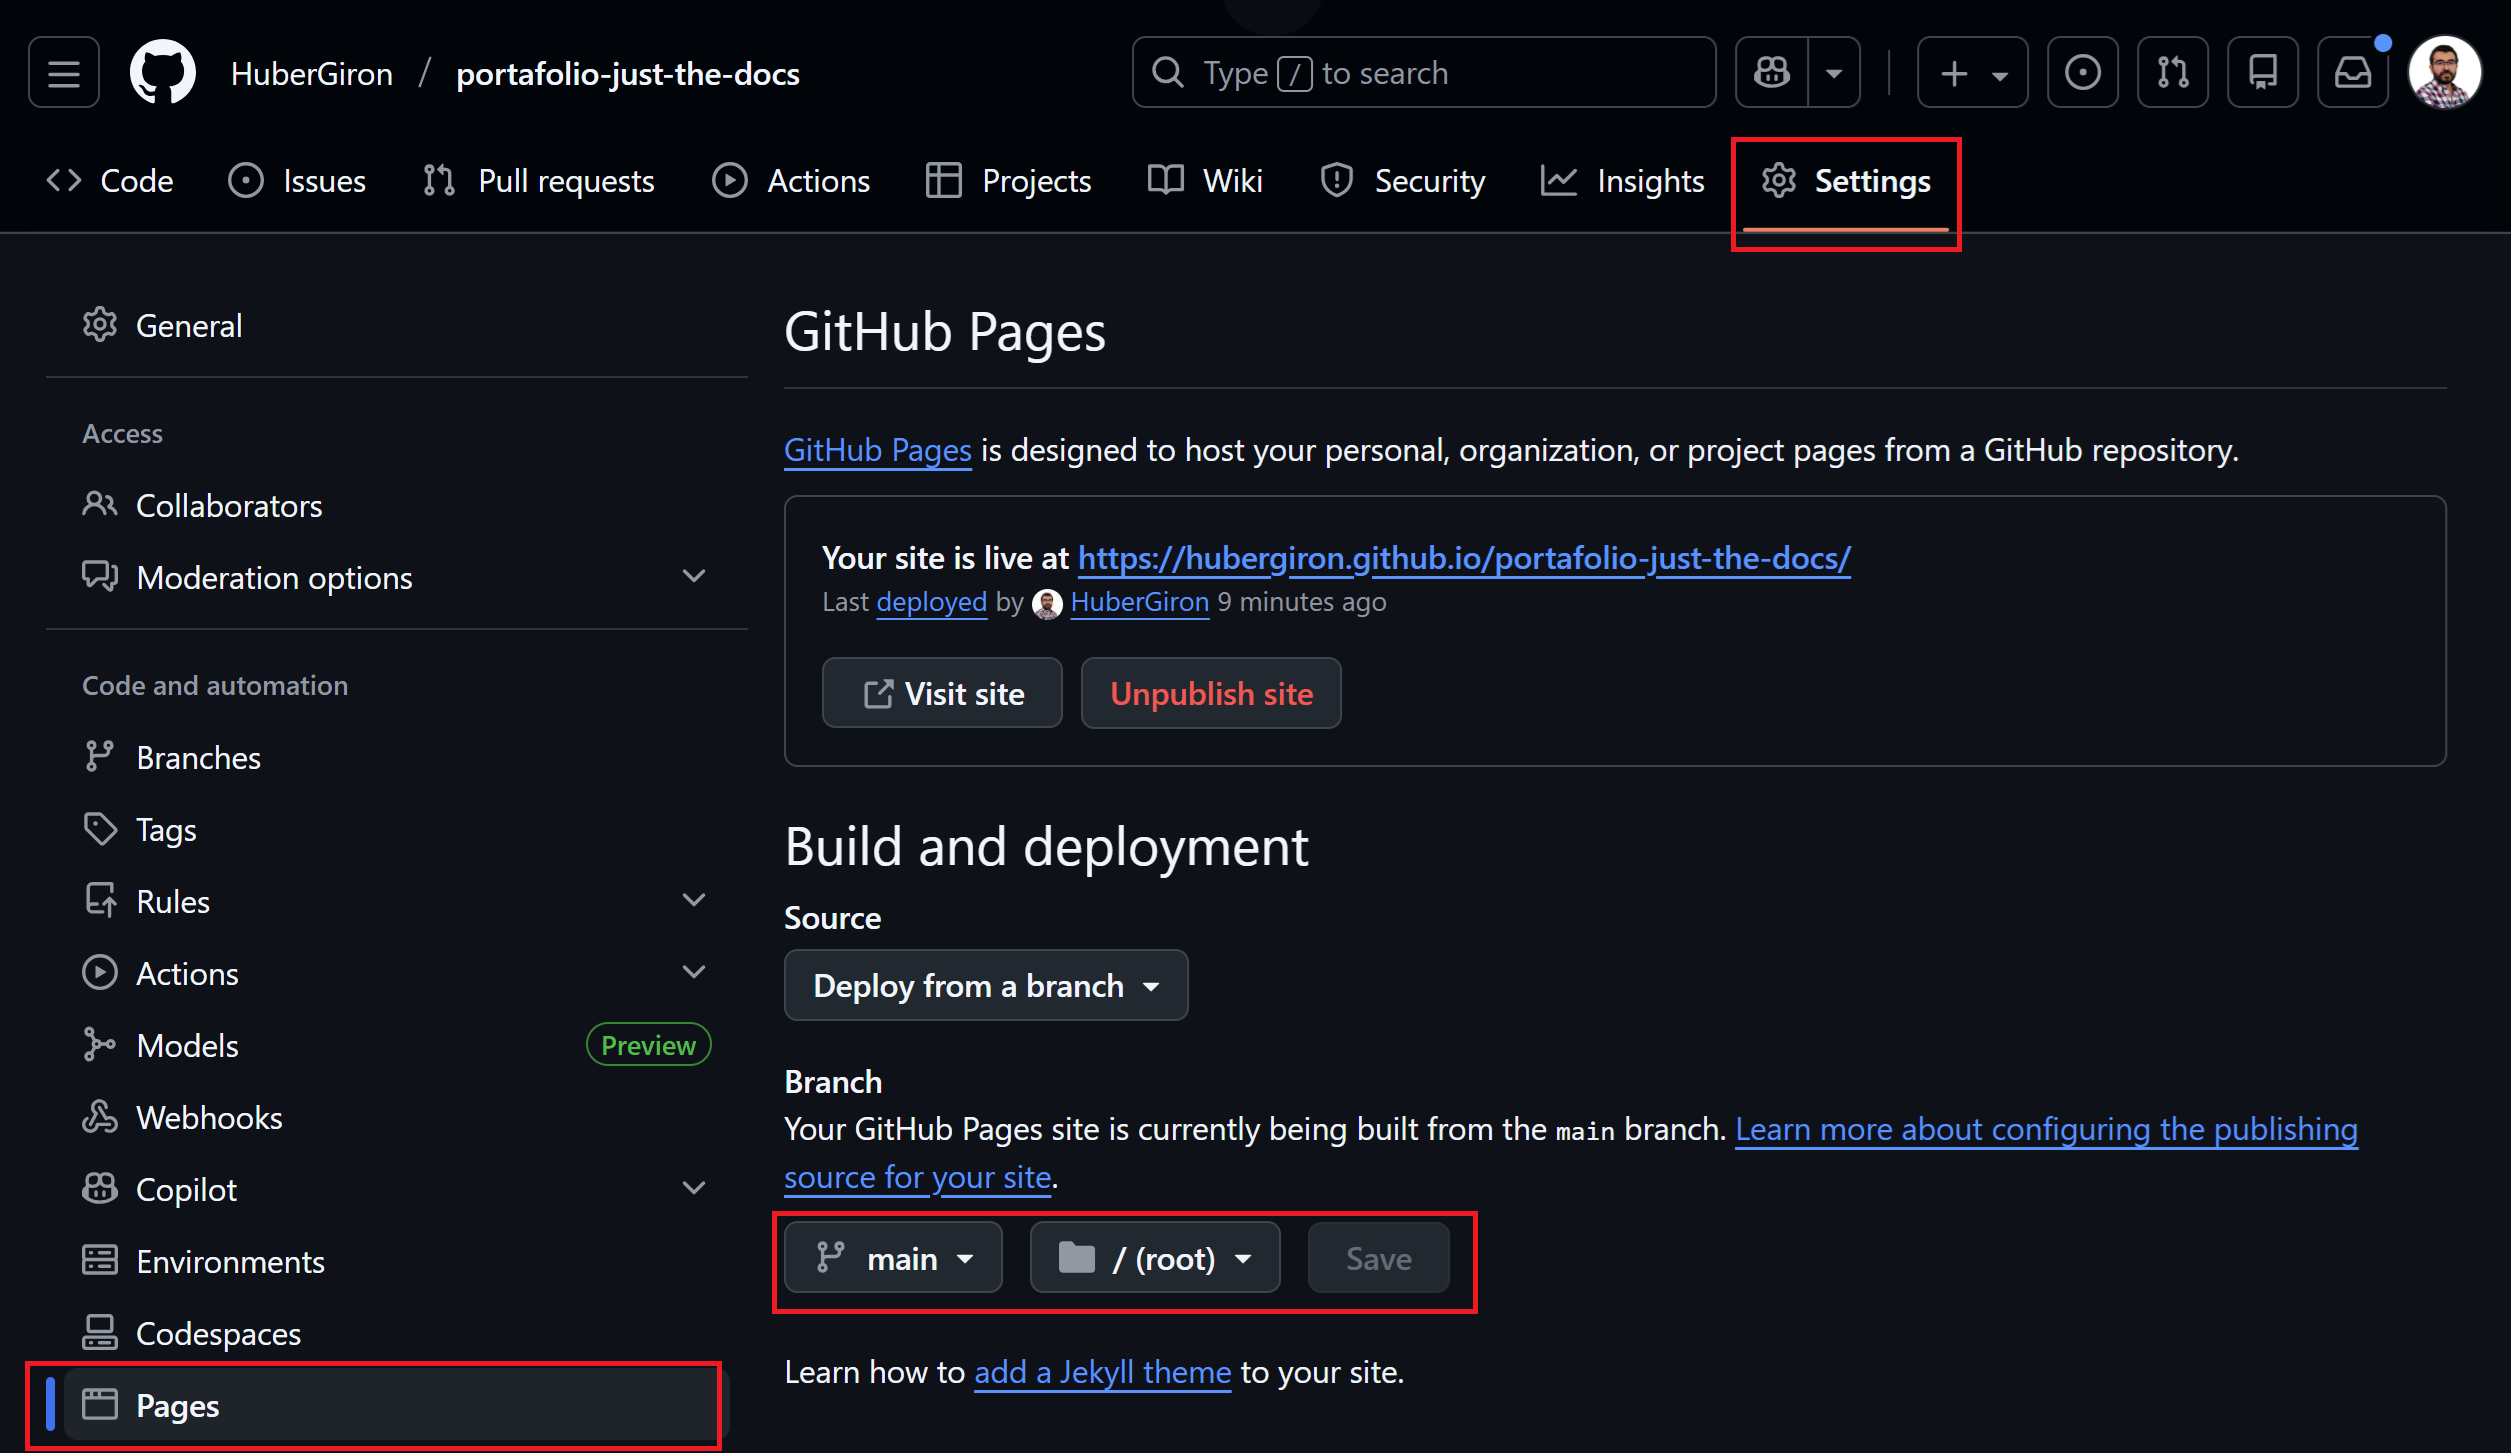Screen dimensions: 2511x1453
Task: Open the user profile avatar menu
Action: tap(2444, 73)
